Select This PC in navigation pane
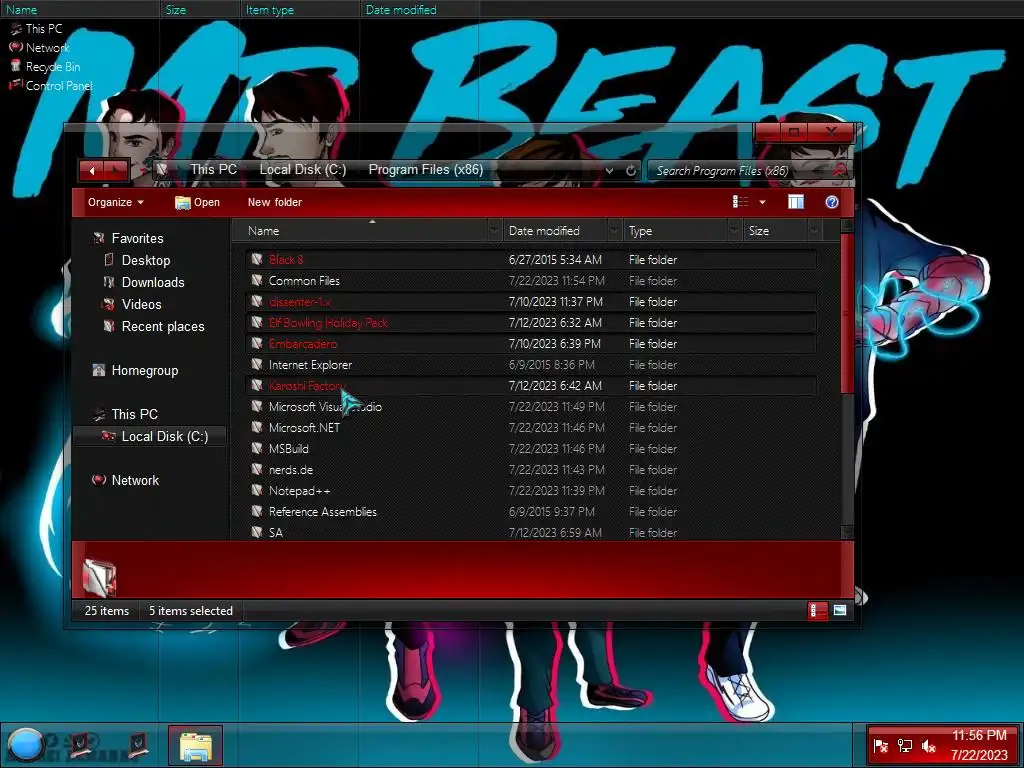Image resolution: width=1024 pixels, height=768 pixels. tap(134, 414)
